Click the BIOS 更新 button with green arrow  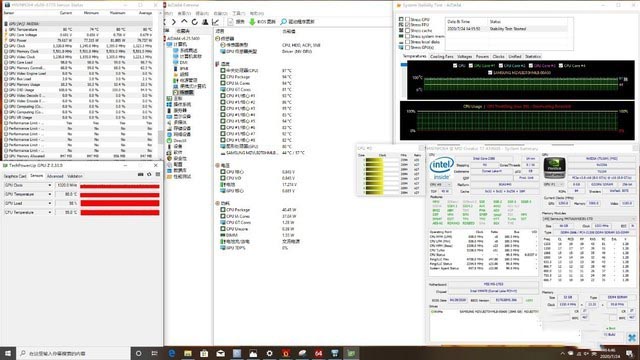click(x=262, y=22)
